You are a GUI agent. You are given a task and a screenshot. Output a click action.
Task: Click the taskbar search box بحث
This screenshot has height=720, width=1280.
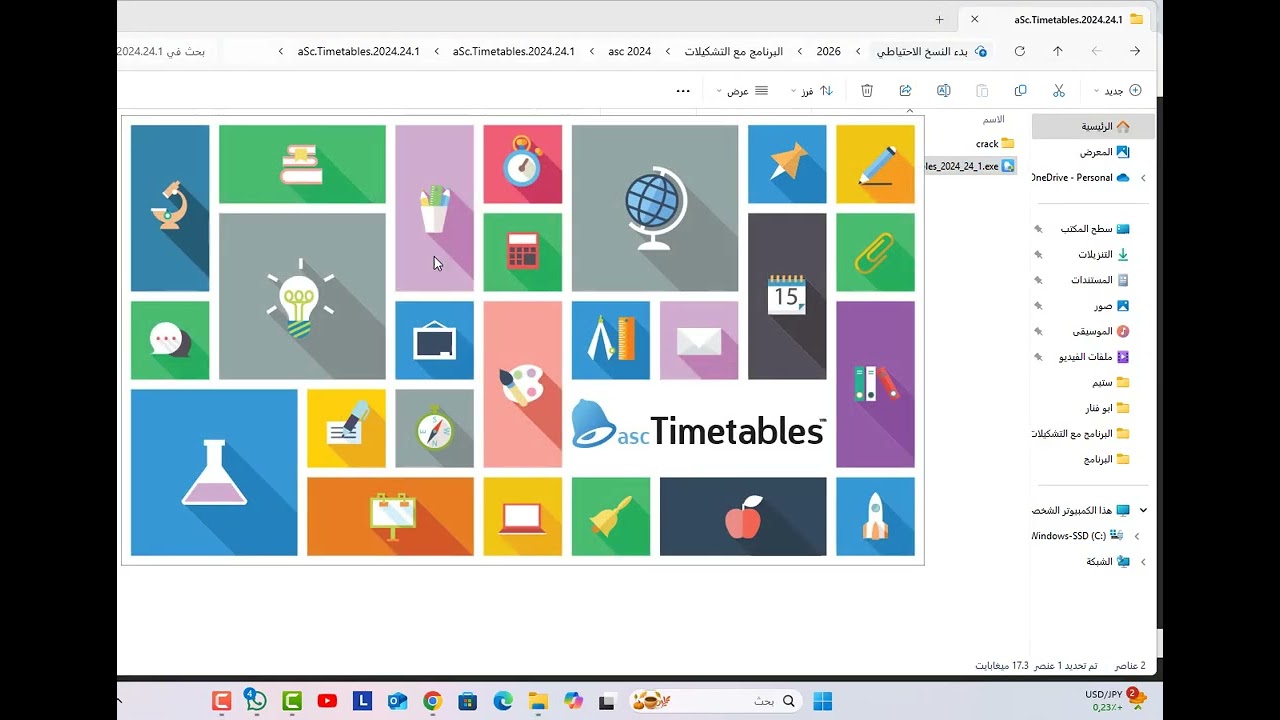(714, 701)
